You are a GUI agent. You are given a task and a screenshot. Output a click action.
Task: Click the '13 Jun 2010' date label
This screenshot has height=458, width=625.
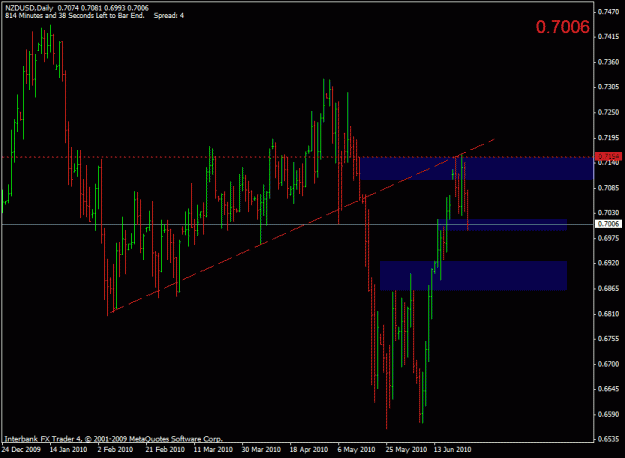pos(452,450)
